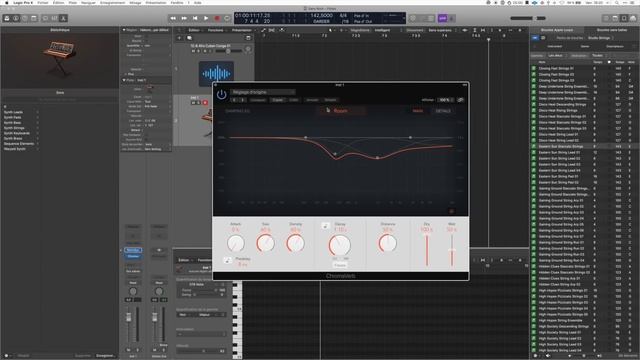The width and height of the screenshot is (640, 360).
Task: Click the red Record button
Action: coord(217,18)
